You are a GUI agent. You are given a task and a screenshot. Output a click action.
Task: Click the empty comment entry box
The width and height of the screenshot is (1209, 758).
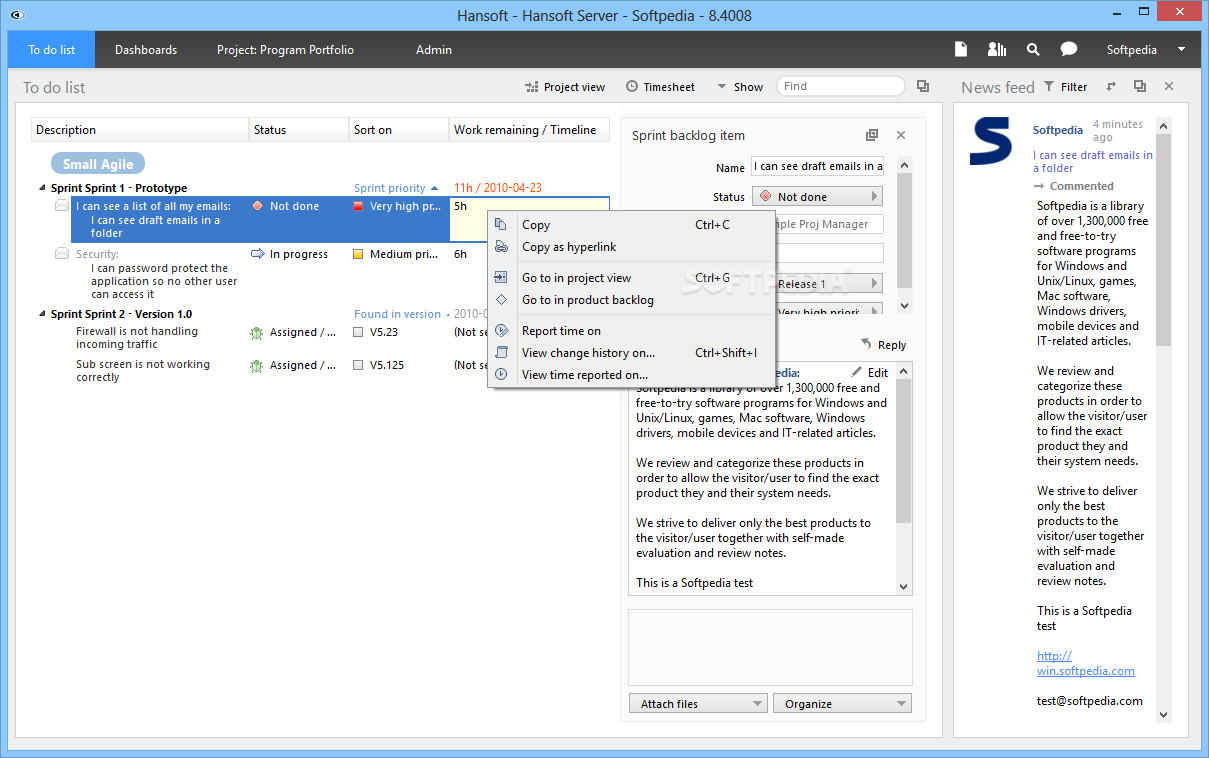click(770, 647)
